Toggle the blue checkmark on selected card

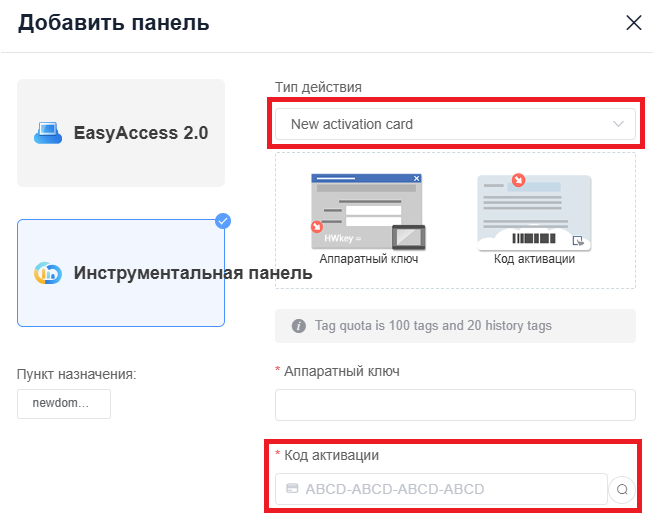click(223, 221)
